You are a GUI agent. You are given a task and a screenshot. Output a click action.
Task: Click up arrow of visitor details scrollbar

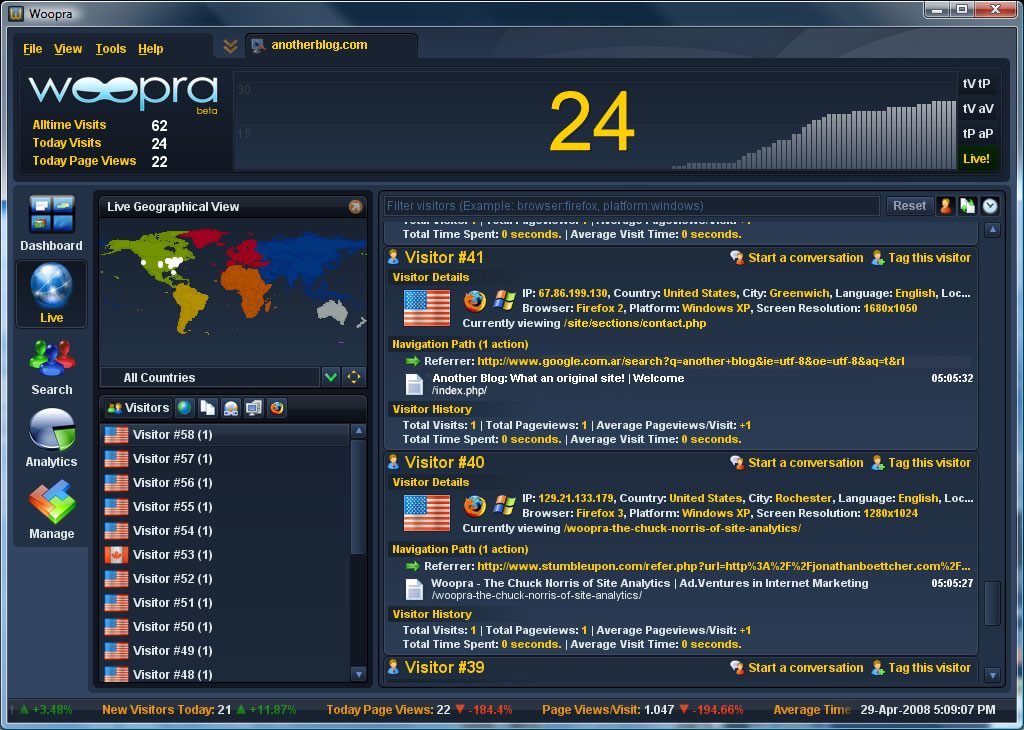pyautogui.click(x=992, y=230)
